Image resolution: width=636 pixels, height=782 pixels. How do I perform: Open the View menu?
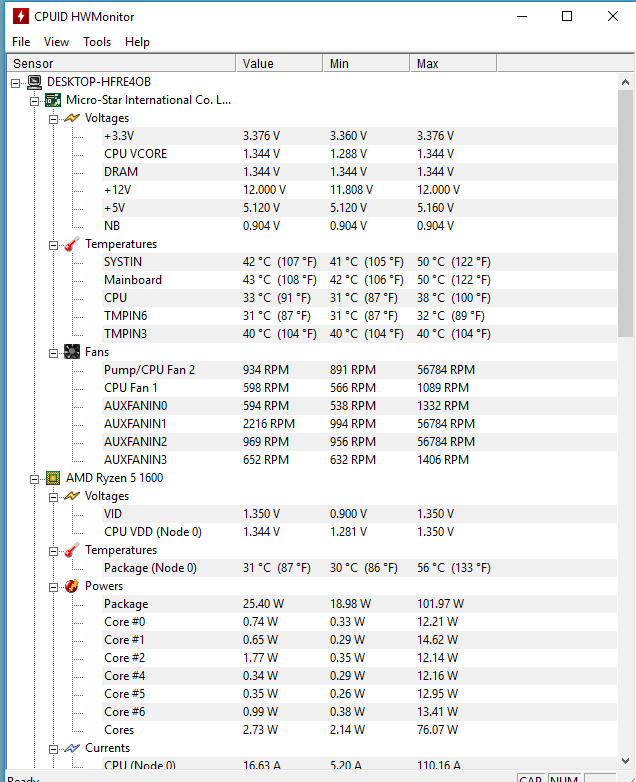(x=56, y=42)
